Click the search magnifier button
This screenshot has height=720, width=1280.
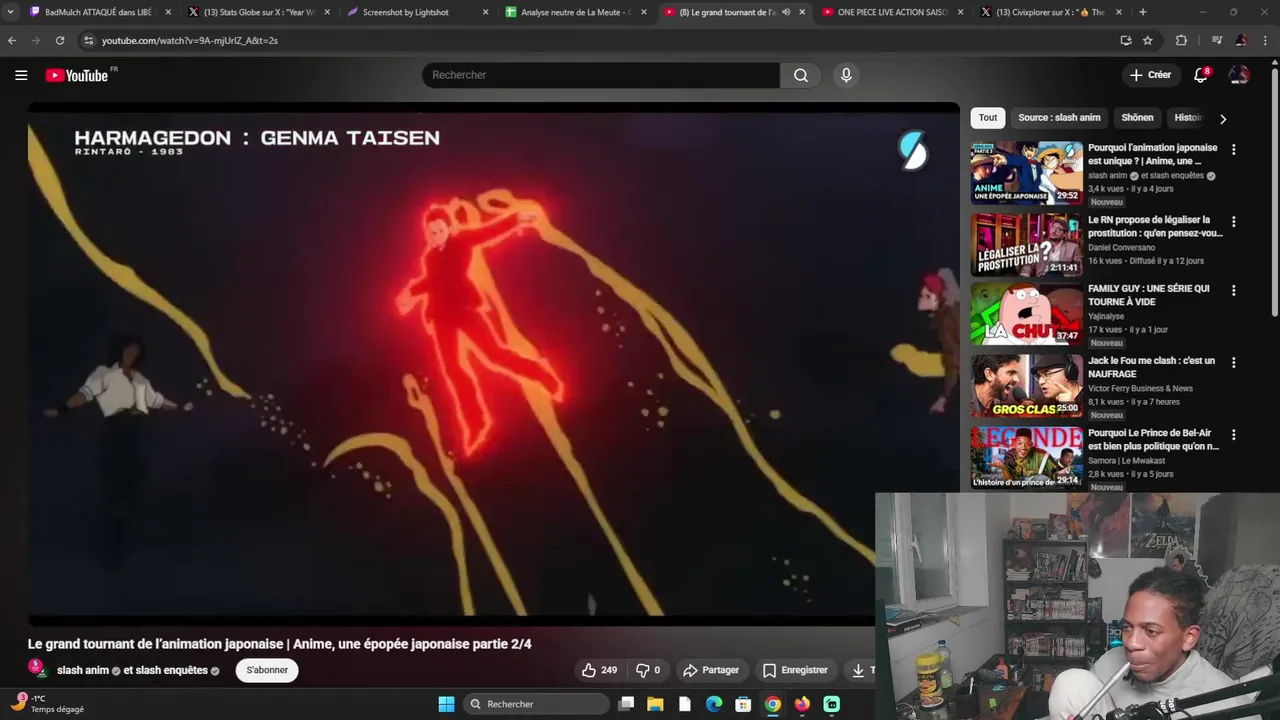(x=801, y=75)
